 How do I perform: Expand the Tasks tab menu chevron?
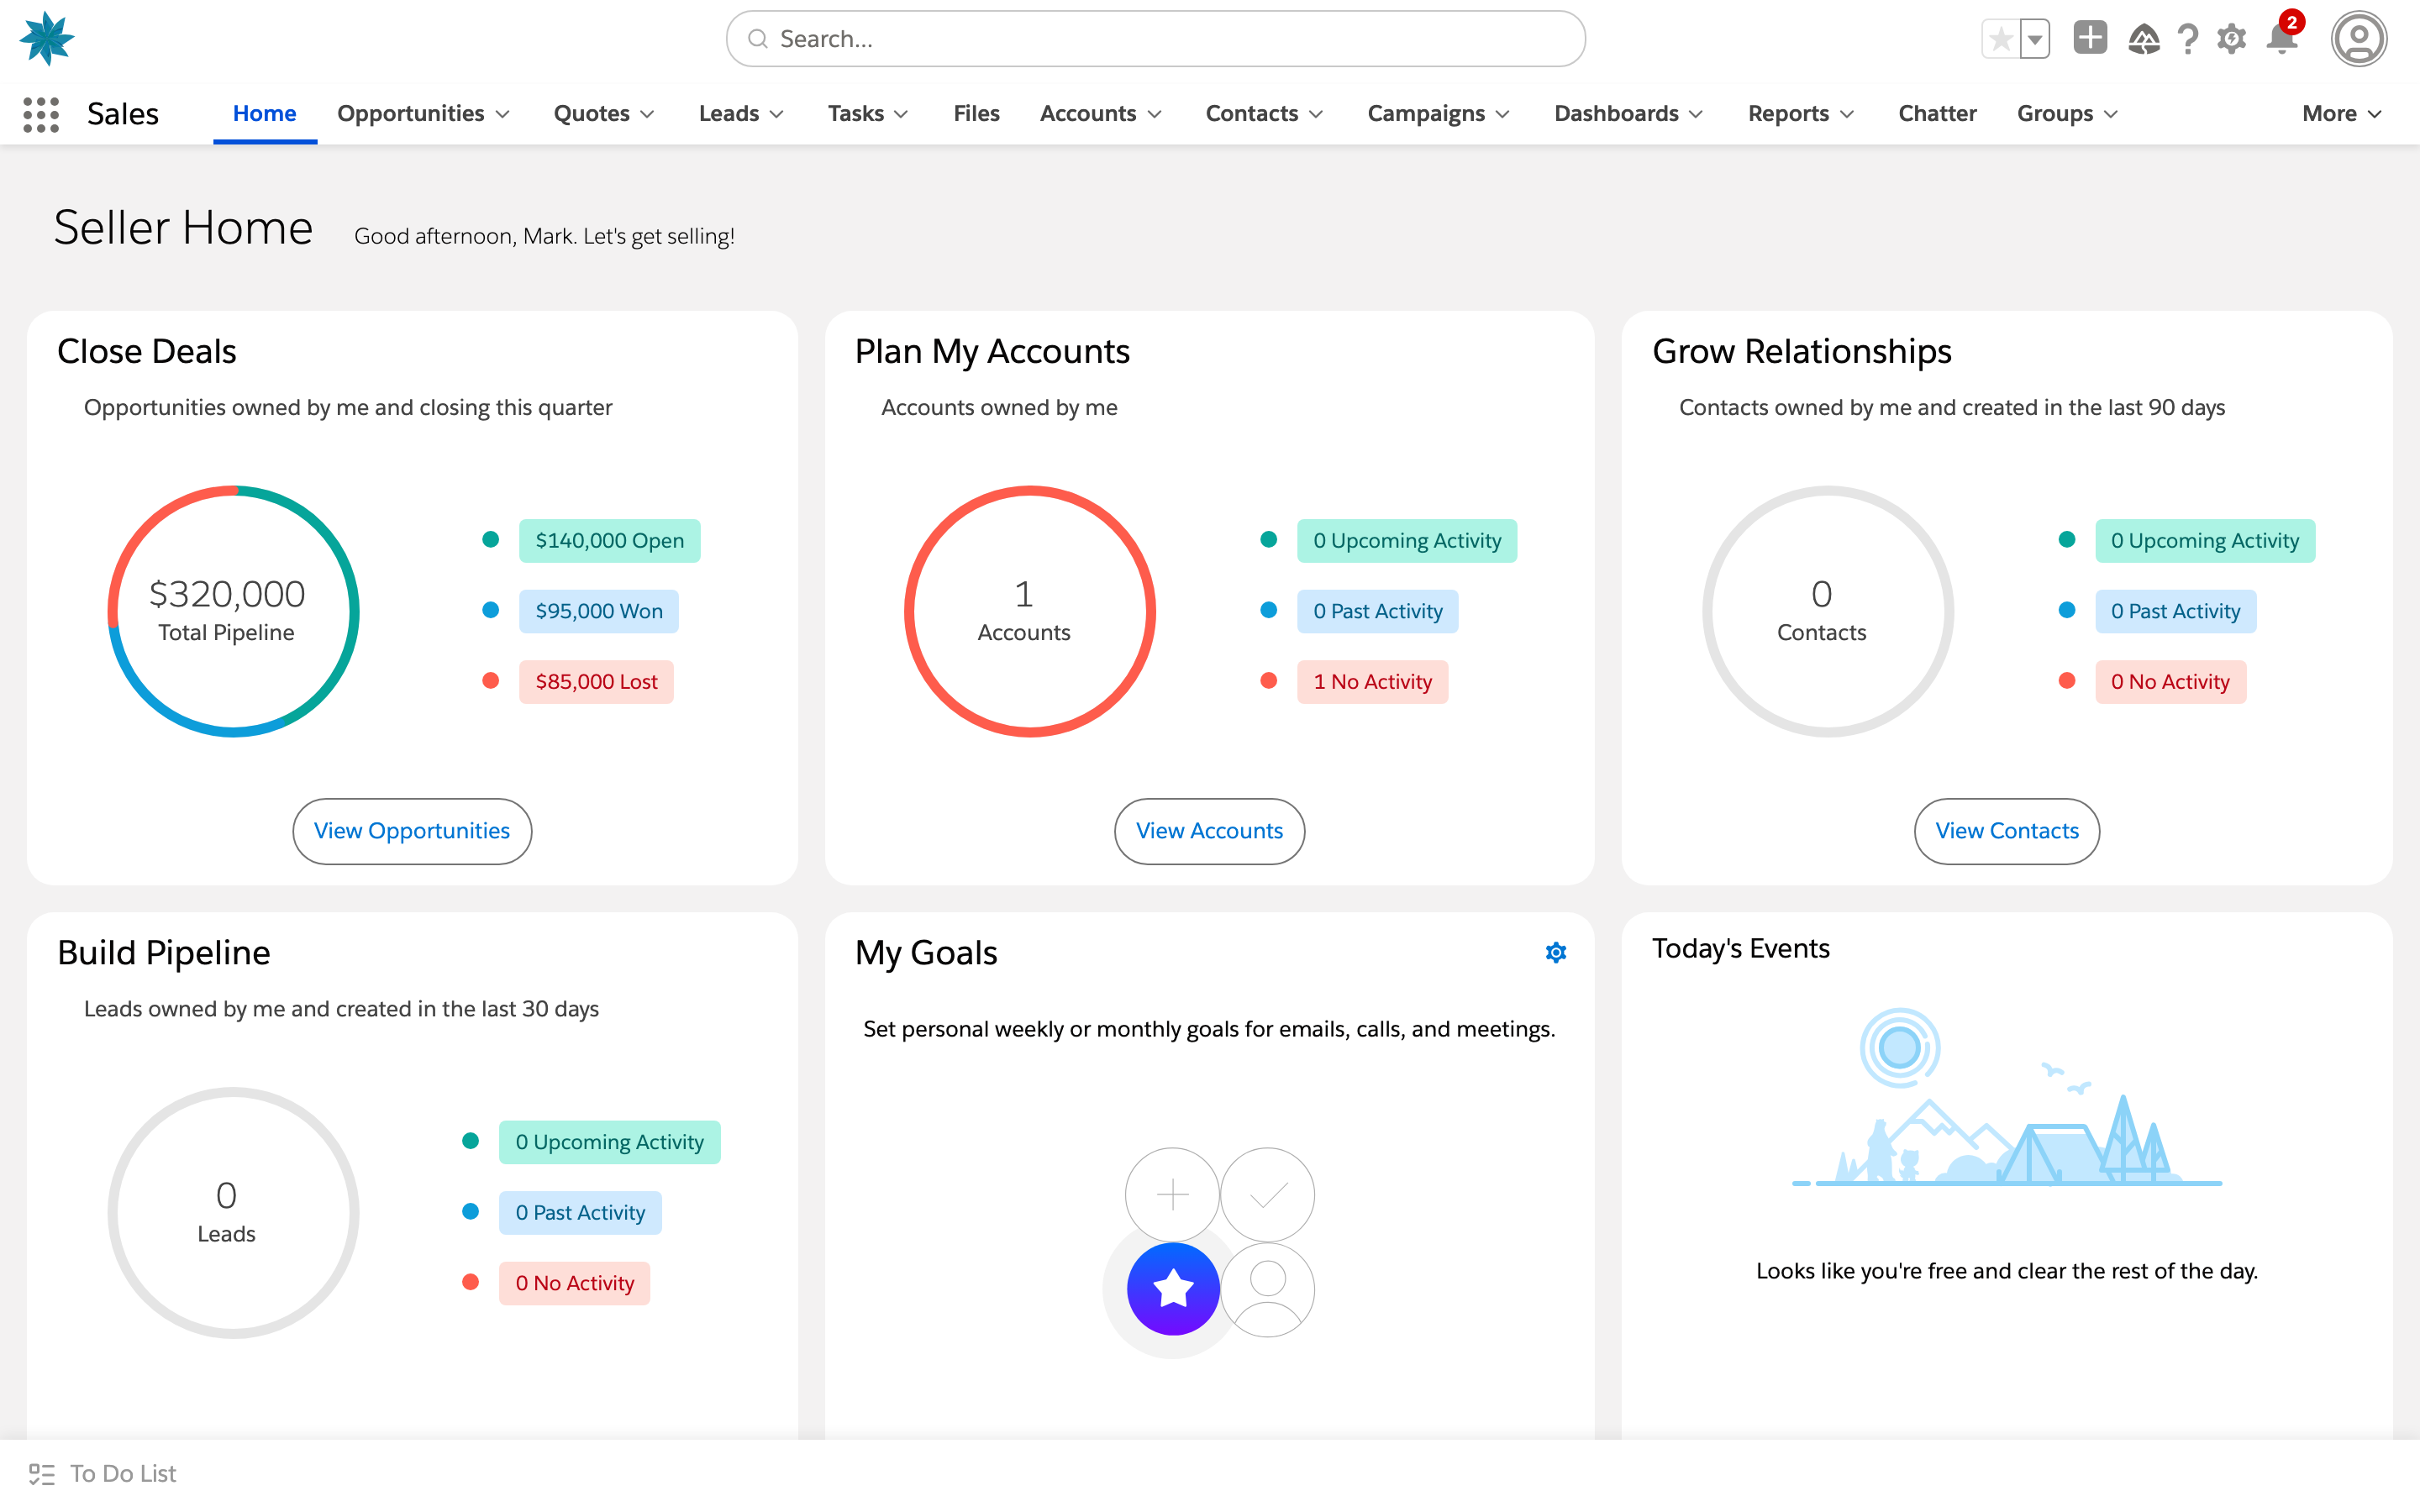[x=901, y=114]
